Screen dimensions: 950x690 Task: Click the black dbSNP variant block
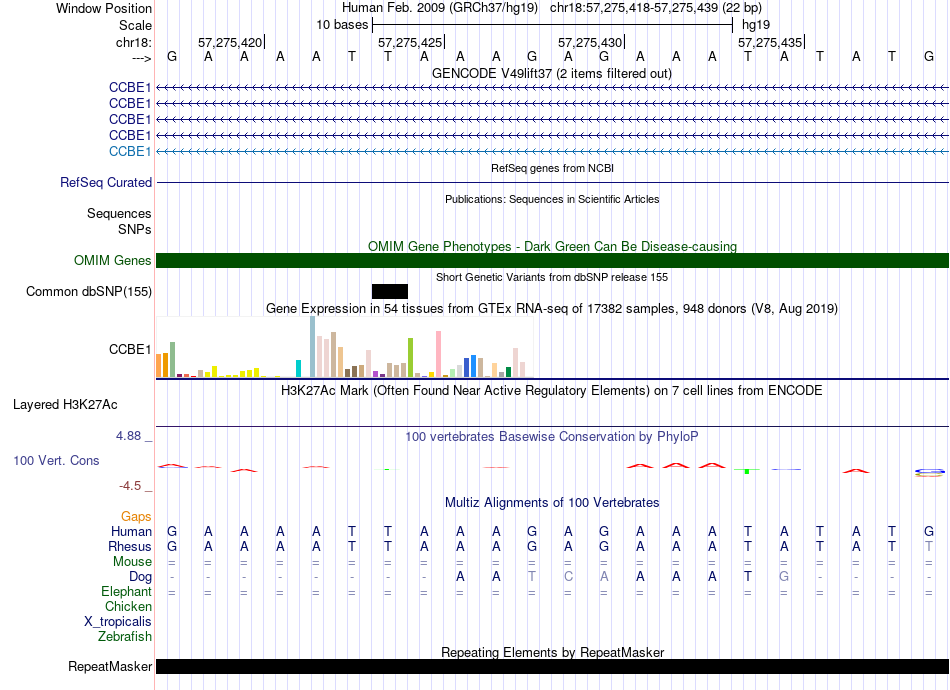(x=390, y=291)
